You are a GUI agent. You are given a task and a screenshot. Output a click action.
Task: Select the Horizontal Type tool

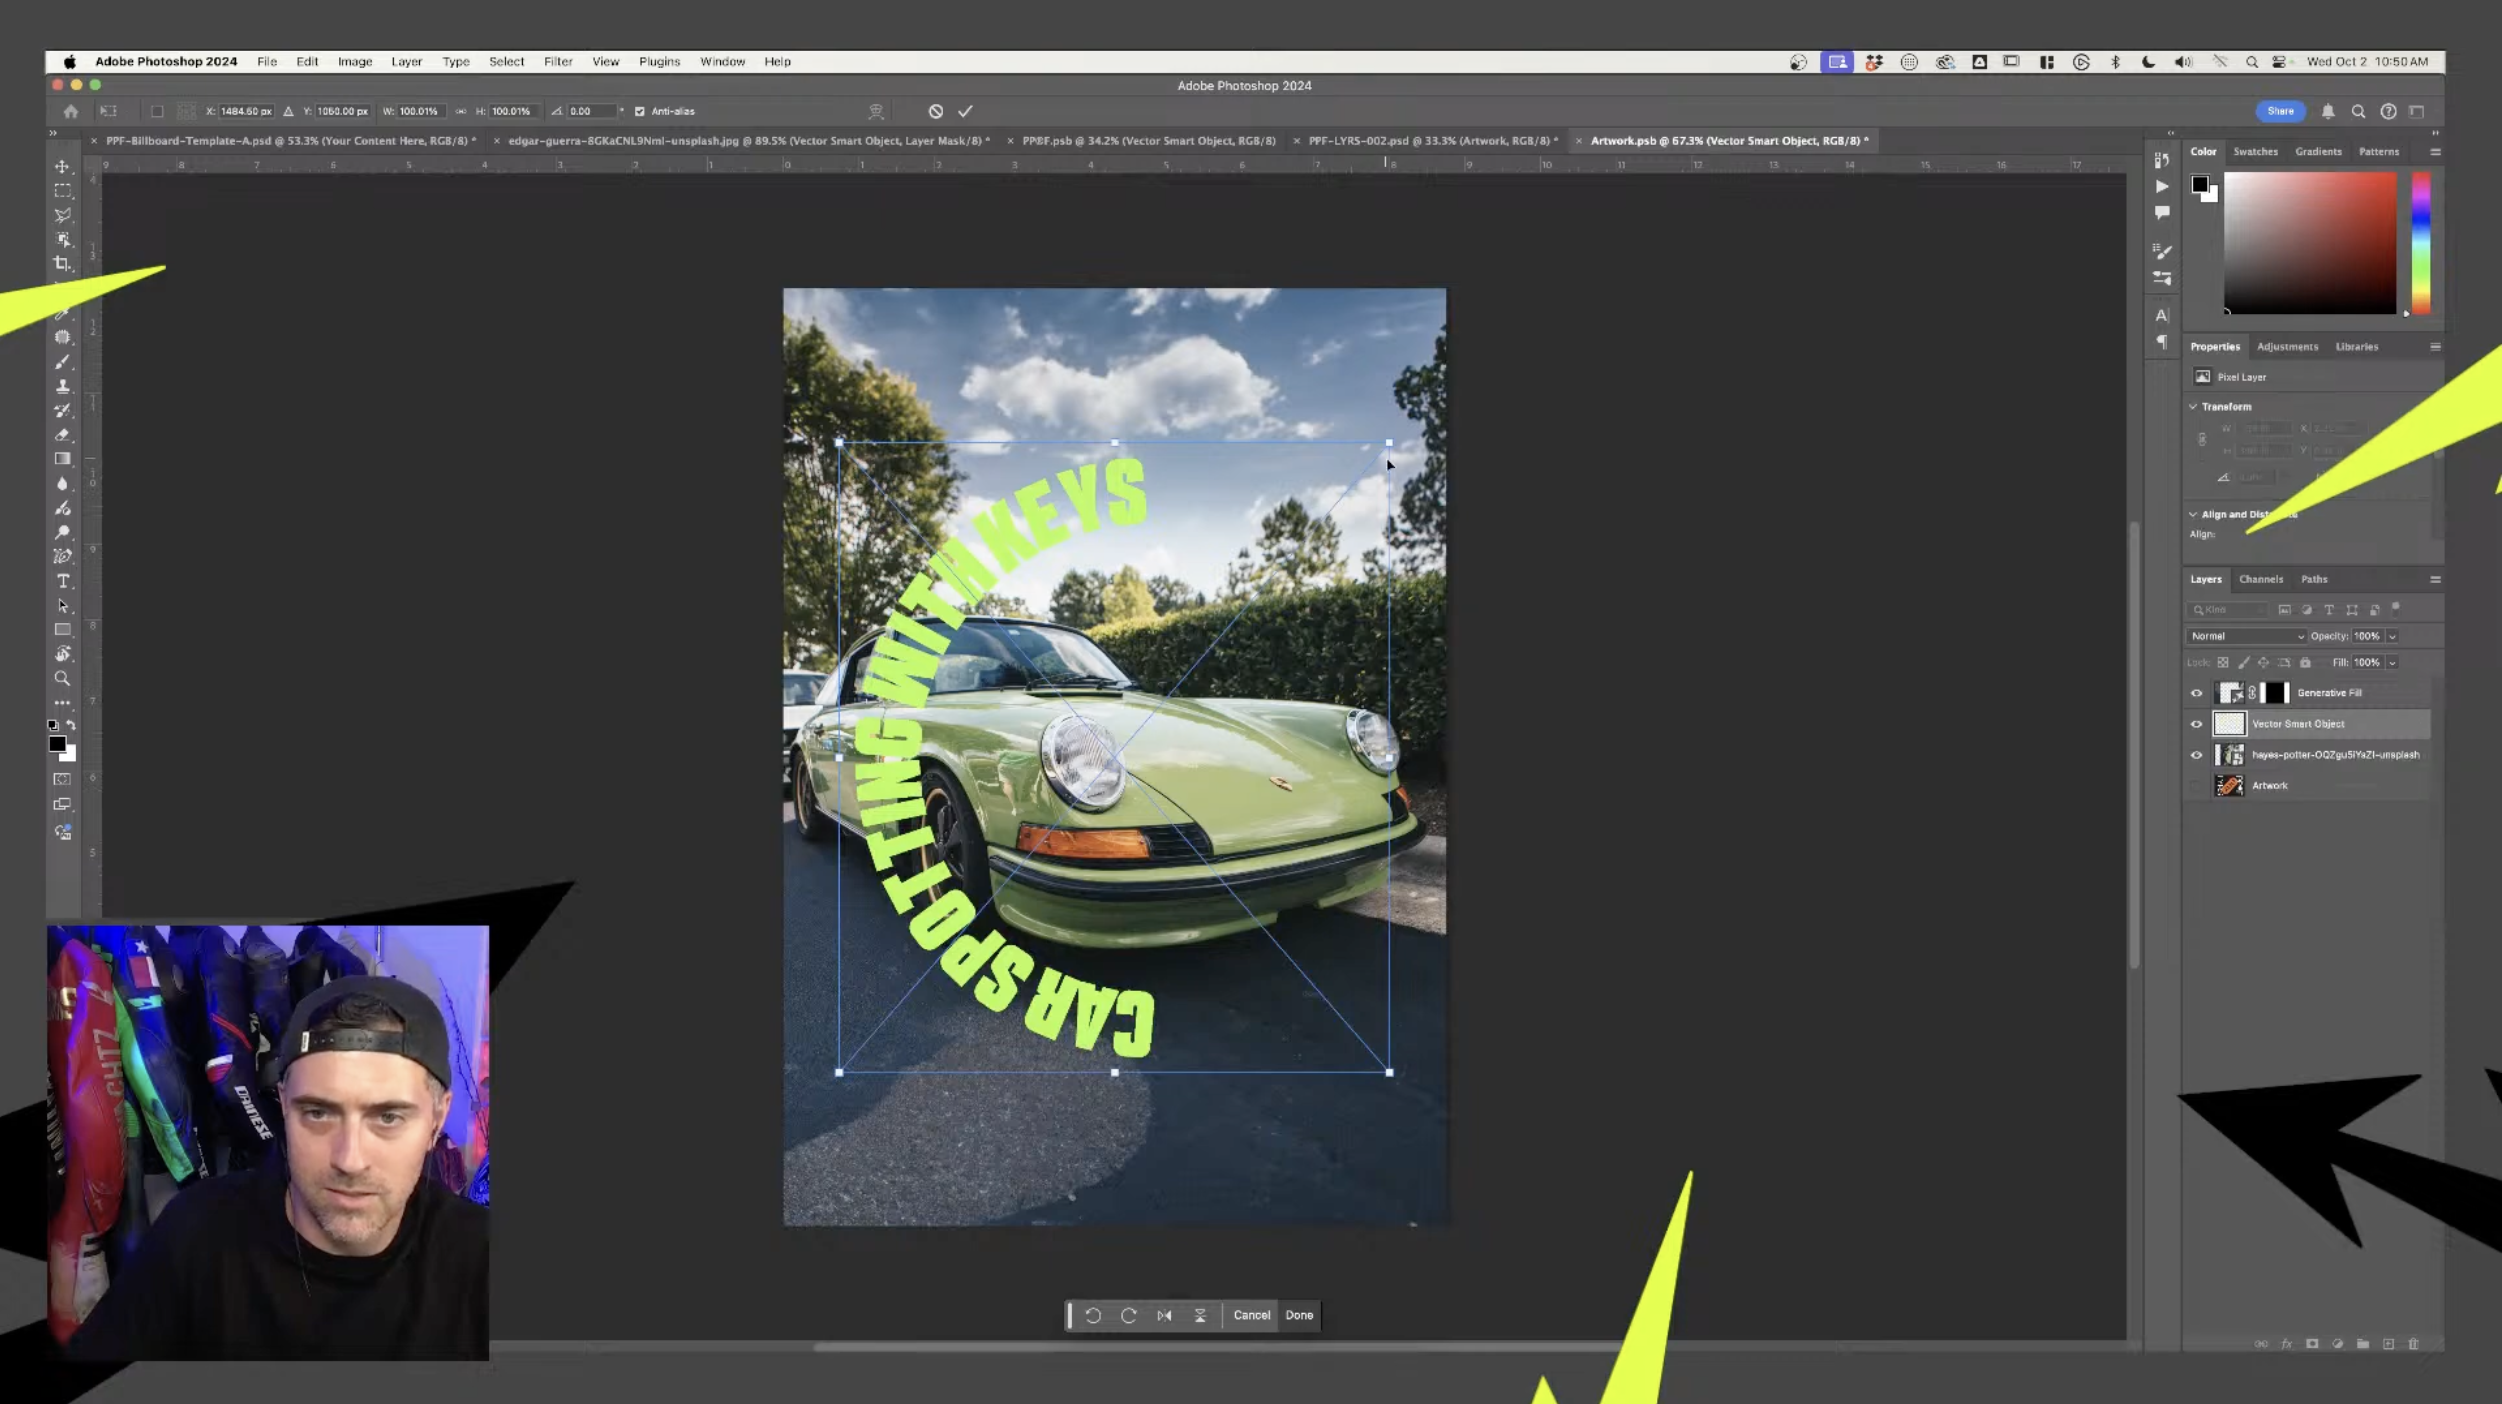(62, 581)
